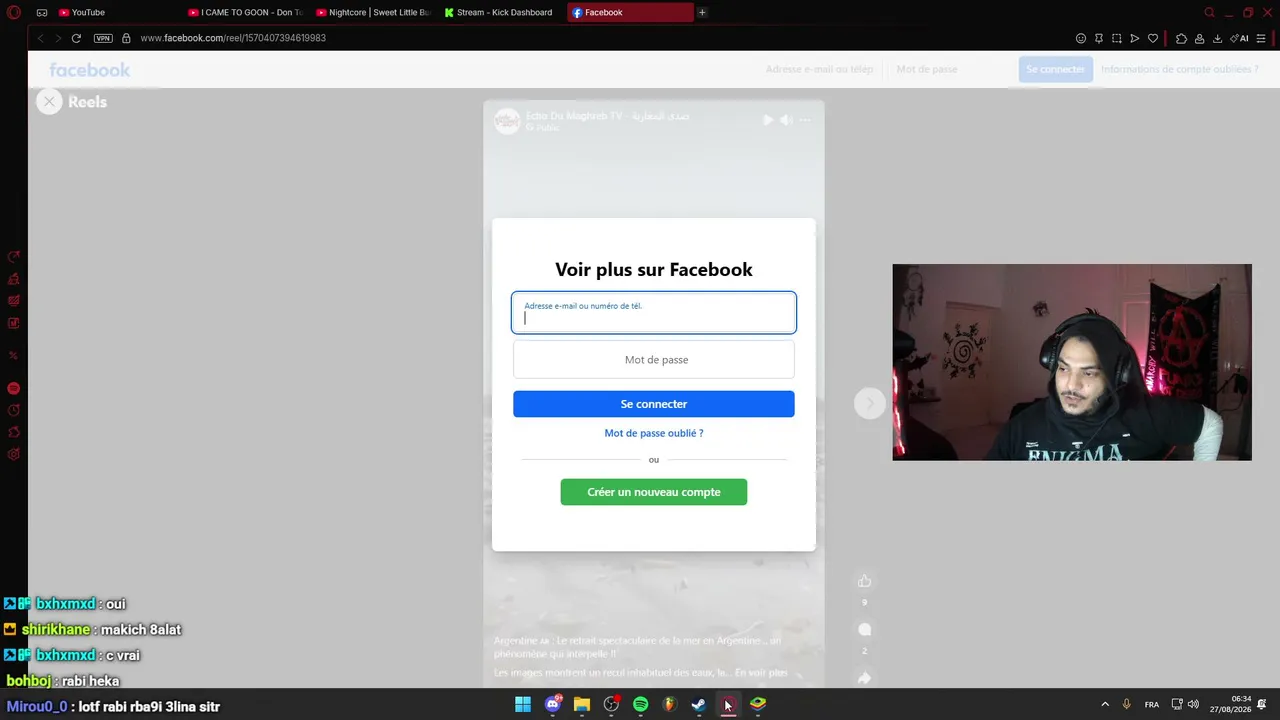Open the search tabs magnifier icon
The image size is (1280, 720).
pyautogui.click(x=1209, y=13)
